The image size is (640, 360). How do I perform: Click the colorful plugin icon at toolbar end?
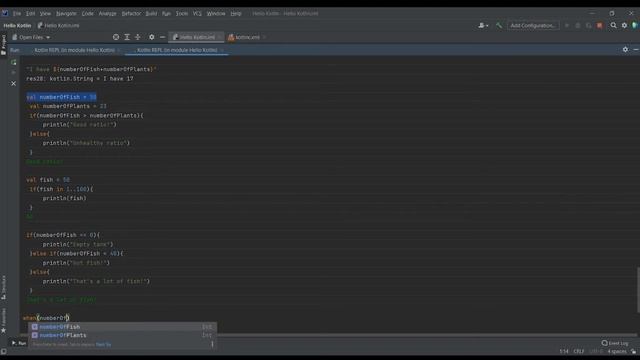[x=635, y=25]
